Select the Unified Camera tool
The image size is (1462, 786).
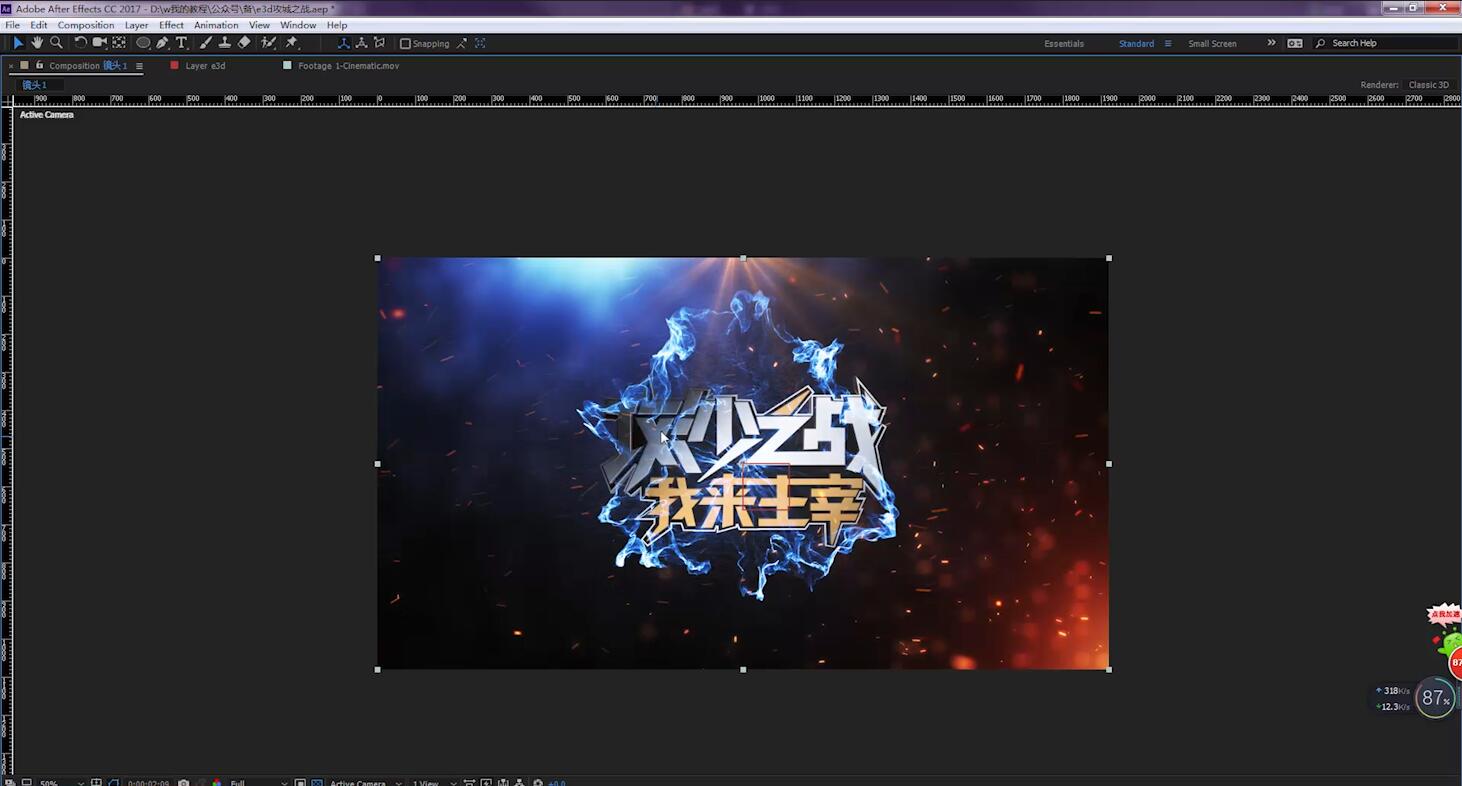(99, 43)
